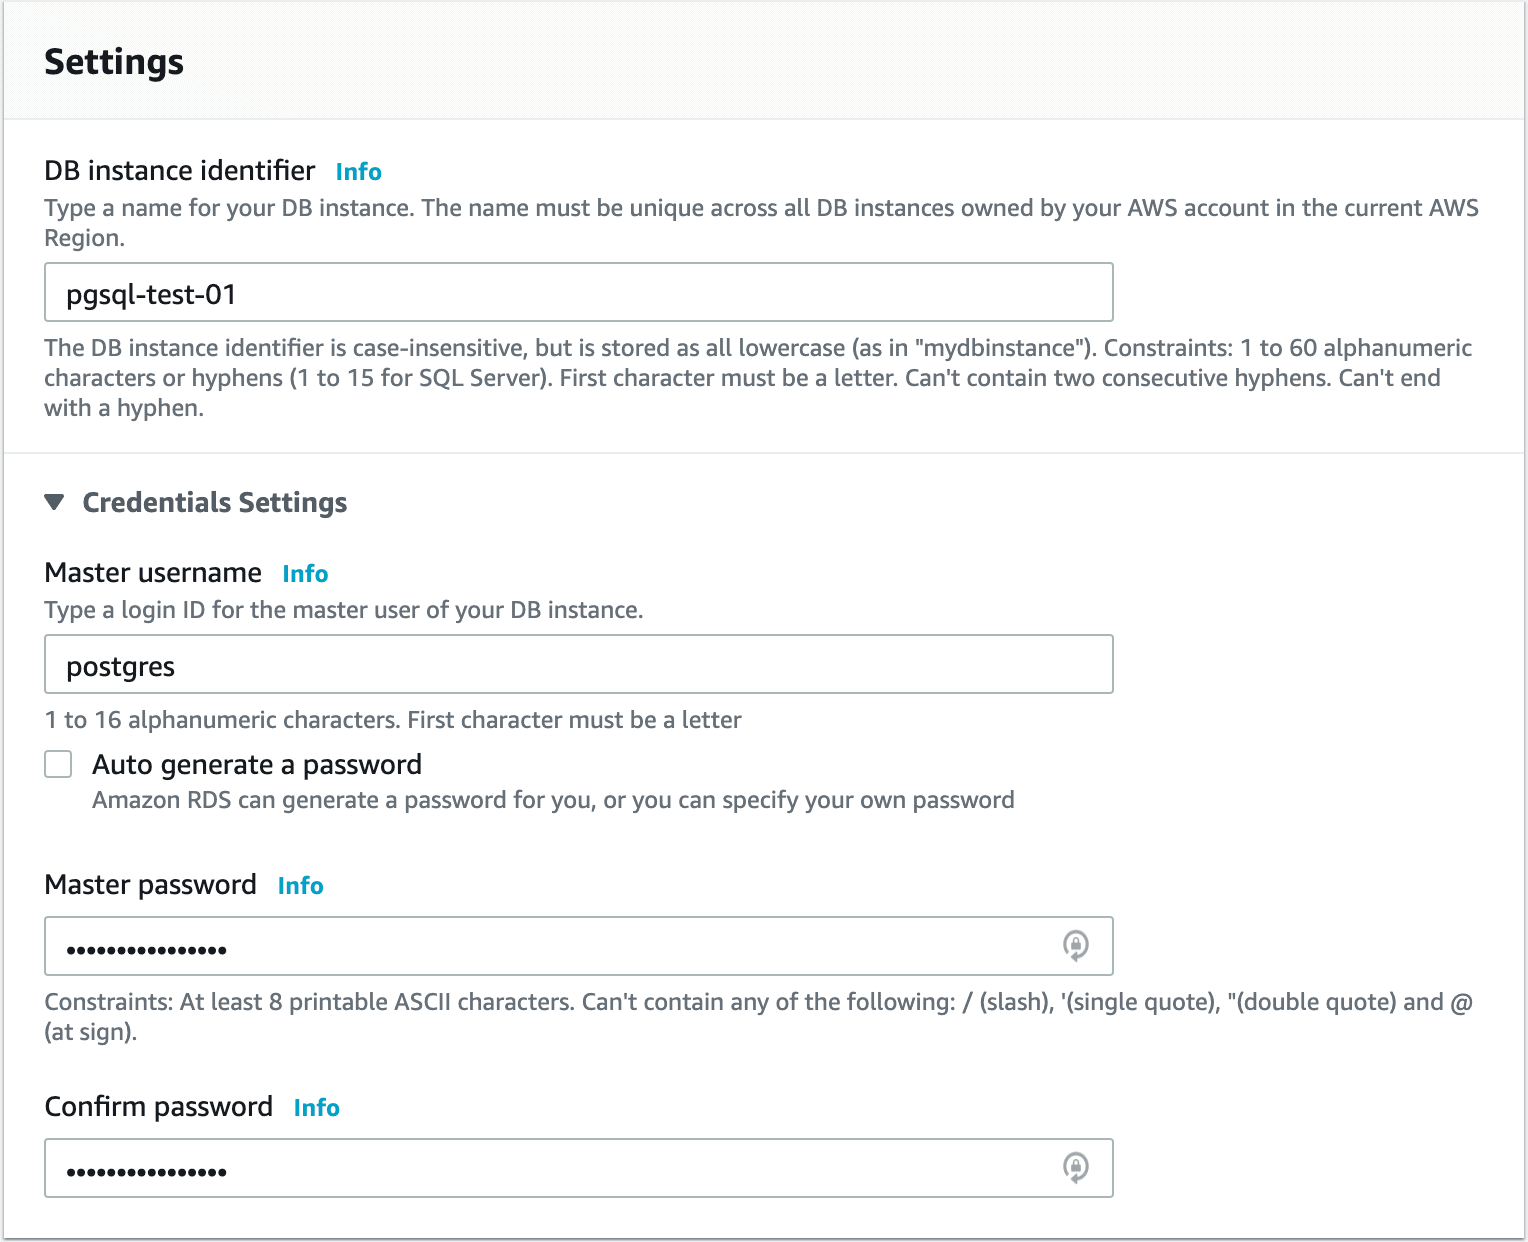Click the "Master password" field label
Screen dimensions: 1528x1242
pyautogui.click(x=151, y=885)
